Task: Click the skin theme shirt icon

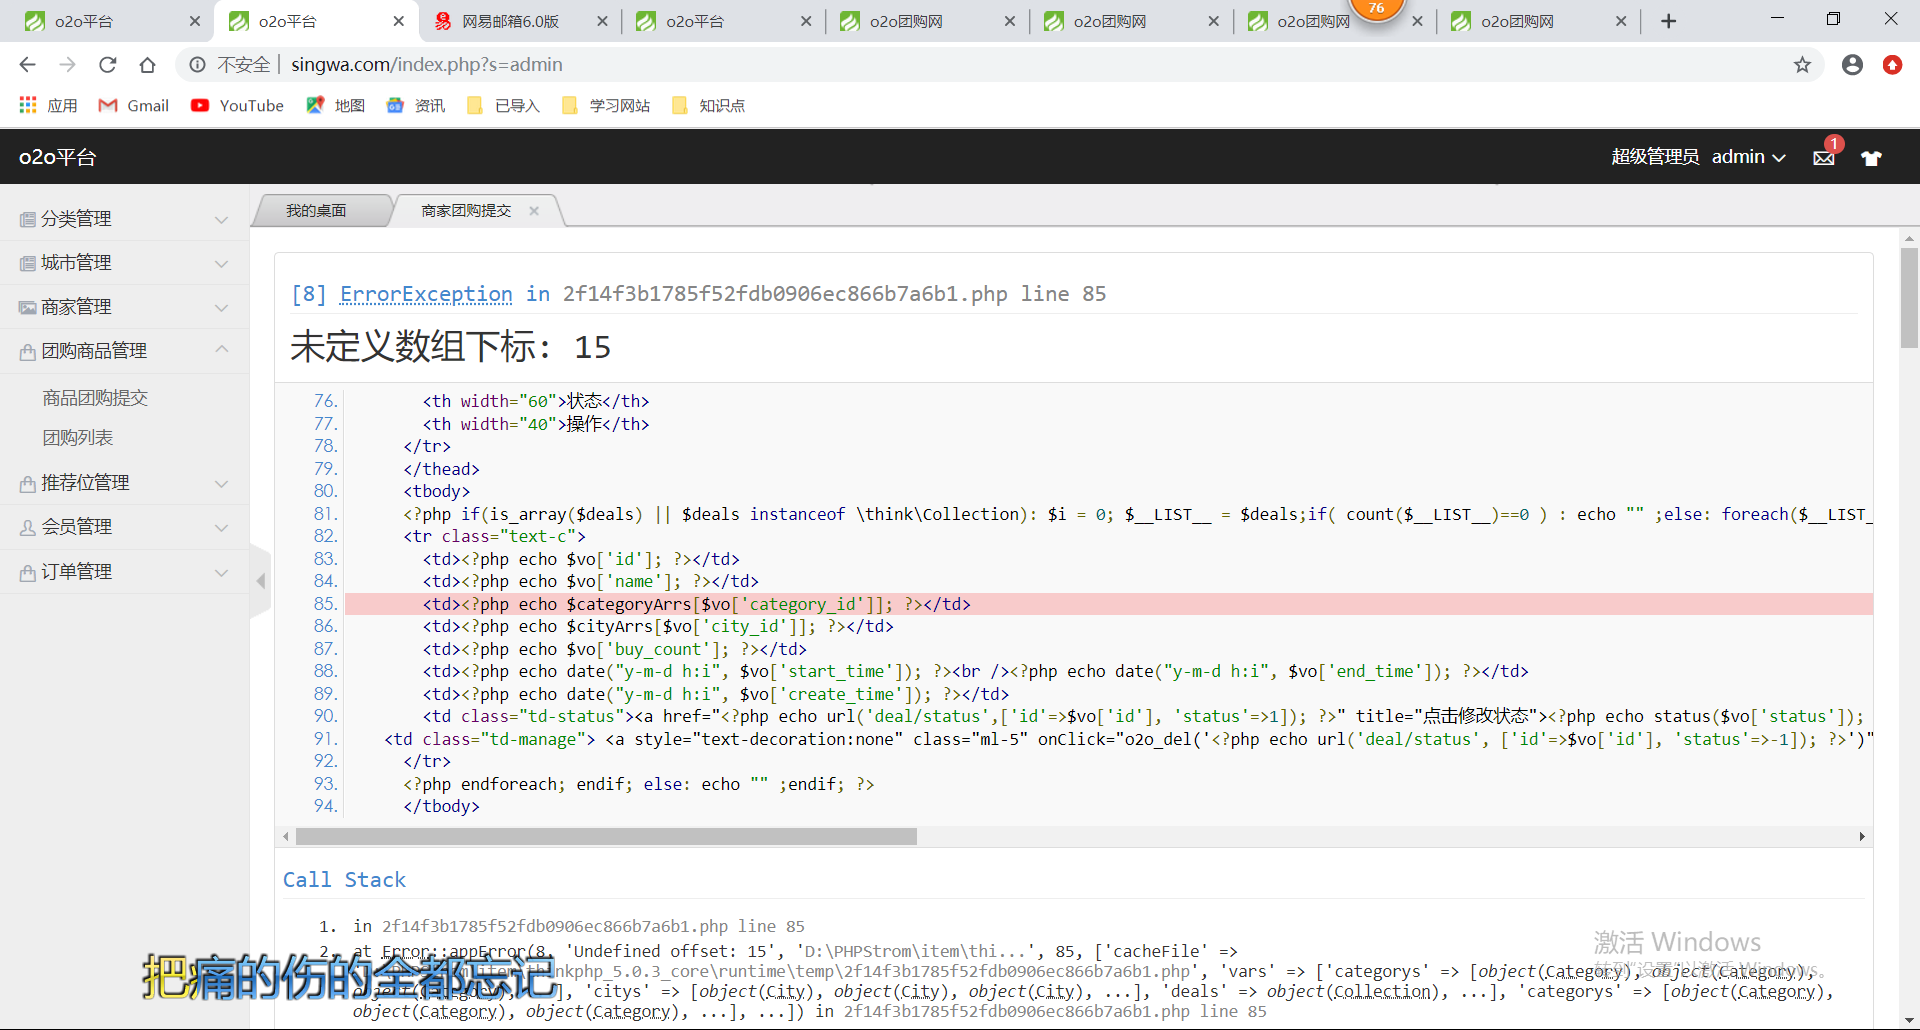Action: coord(1871,157)
